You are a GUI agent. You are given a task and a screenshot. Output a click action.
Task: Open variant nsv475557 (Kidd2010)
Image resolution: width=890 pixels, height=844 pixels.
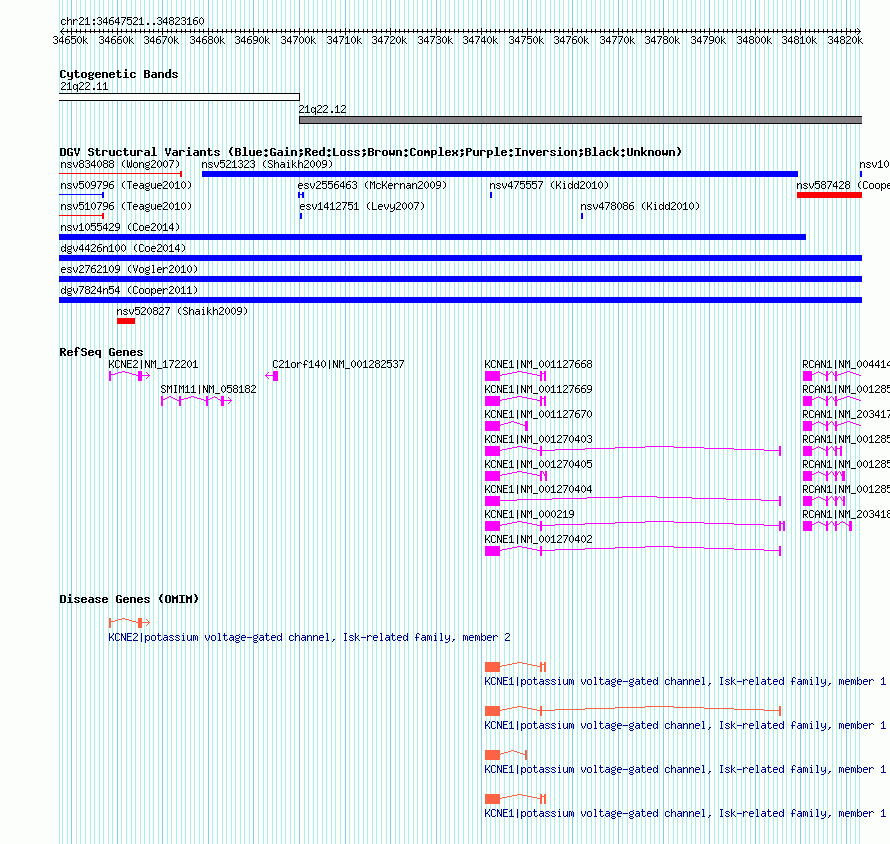point(549,185)
